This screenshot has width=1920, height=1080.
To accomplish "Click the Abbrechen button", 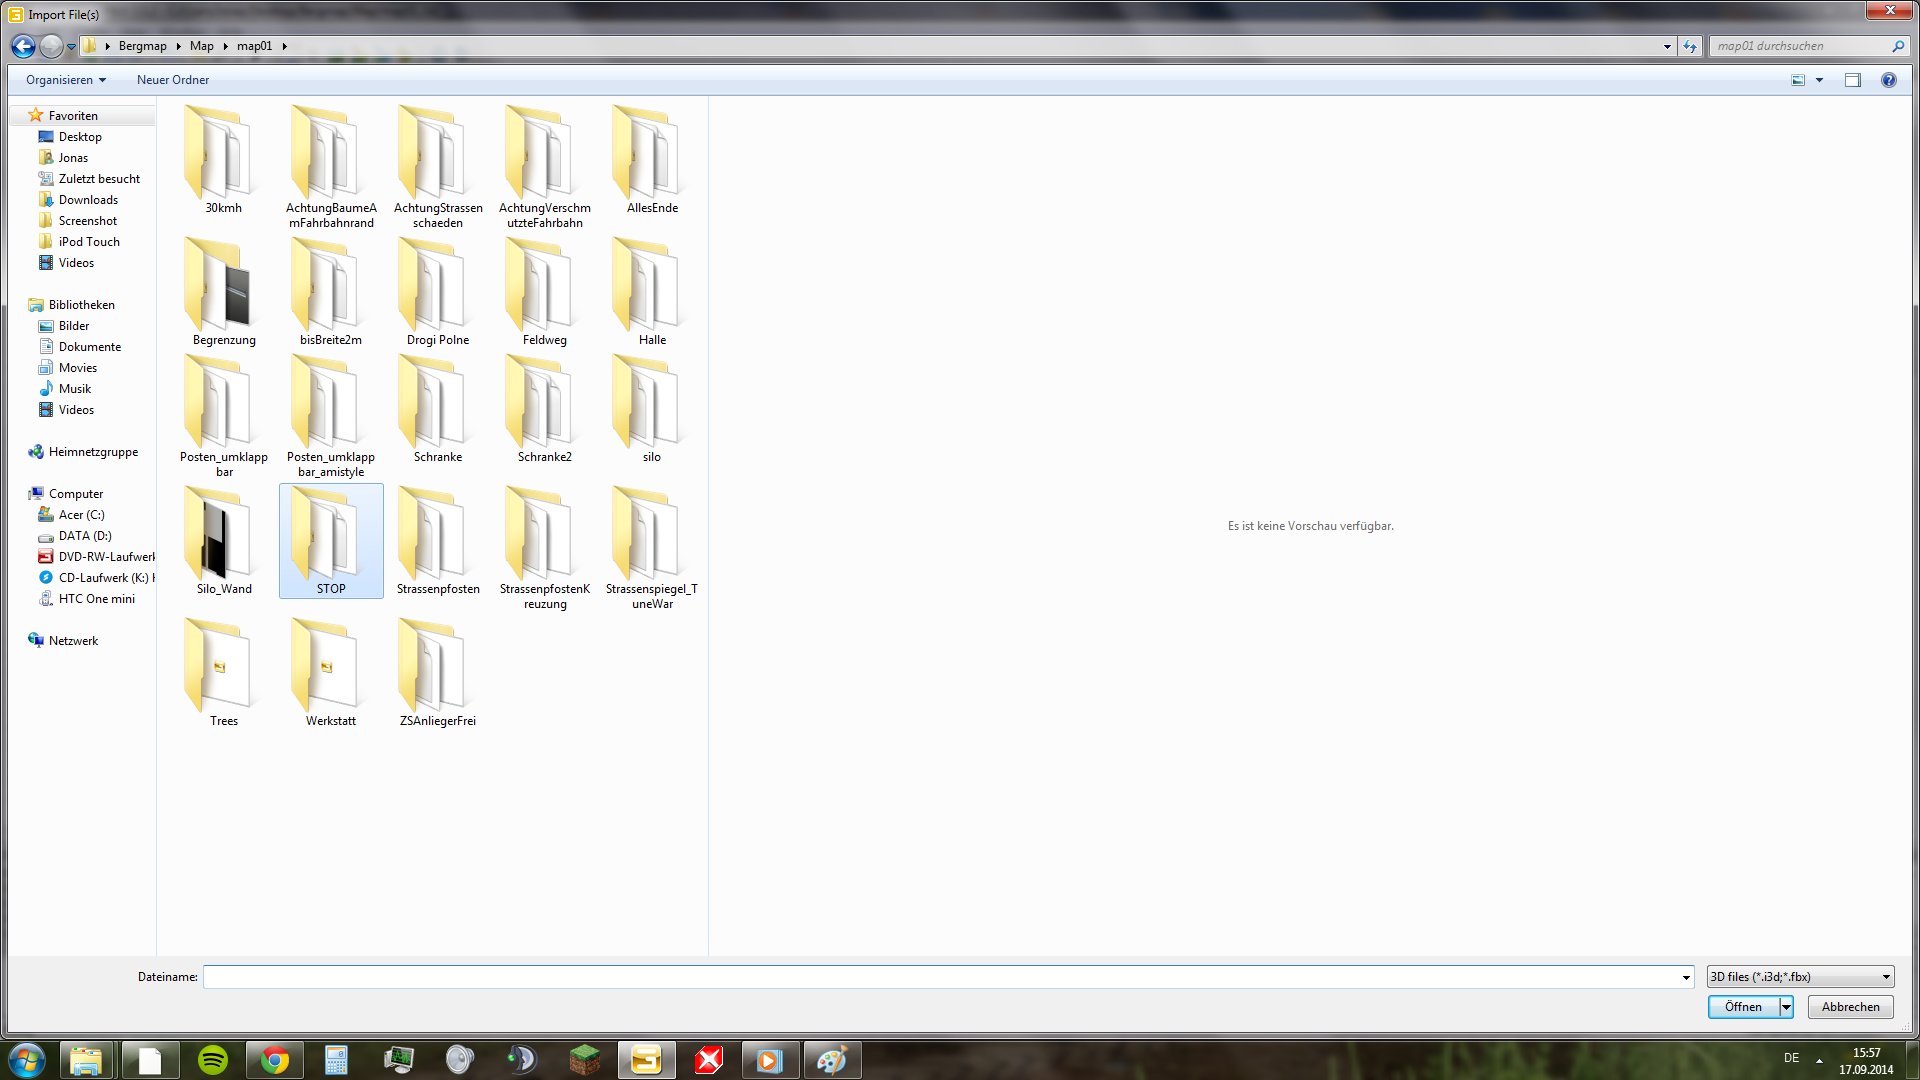I will (x=1850, y=1007).
